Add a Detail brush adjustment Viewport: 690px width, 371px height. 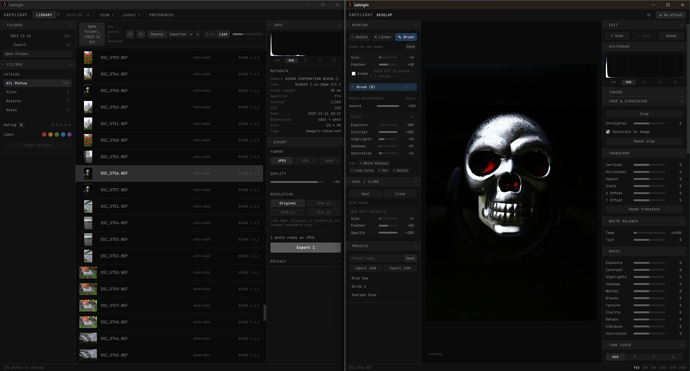click(x=400, y=170)
